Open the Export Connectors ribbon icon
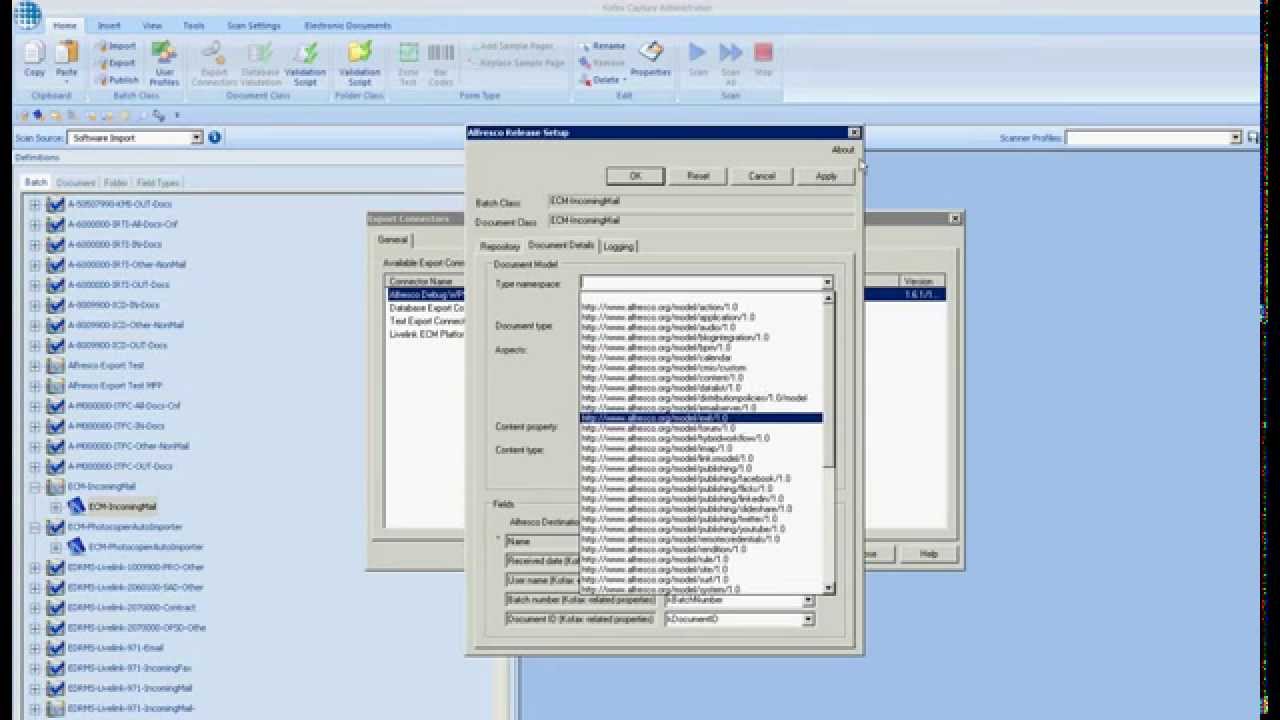Screen dimensions: 1280x720 [214, 63]
